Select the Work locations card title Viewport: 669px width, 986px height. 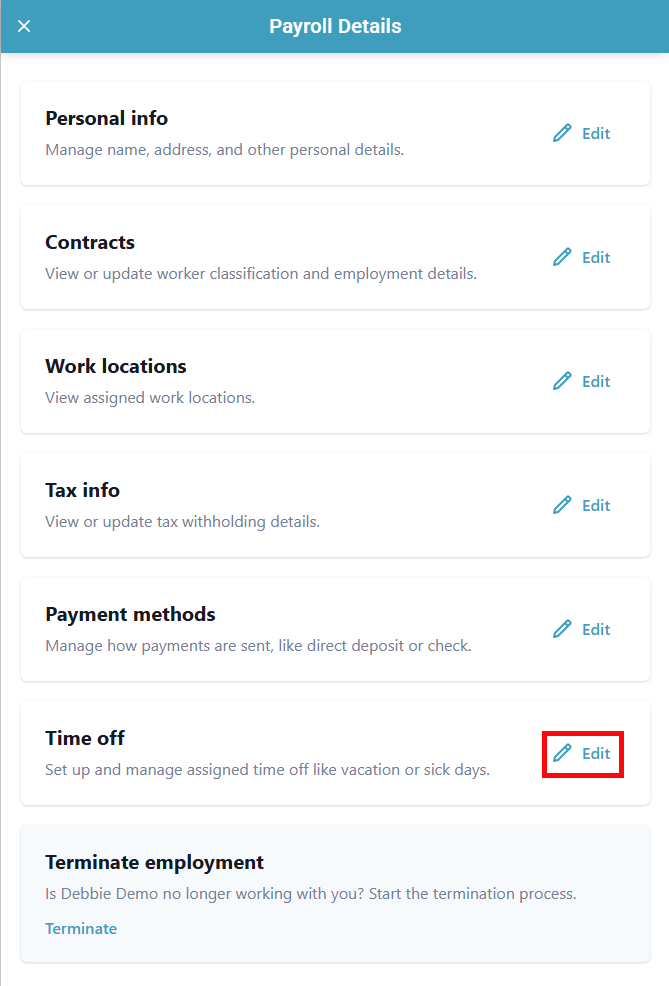click(116, 366)
